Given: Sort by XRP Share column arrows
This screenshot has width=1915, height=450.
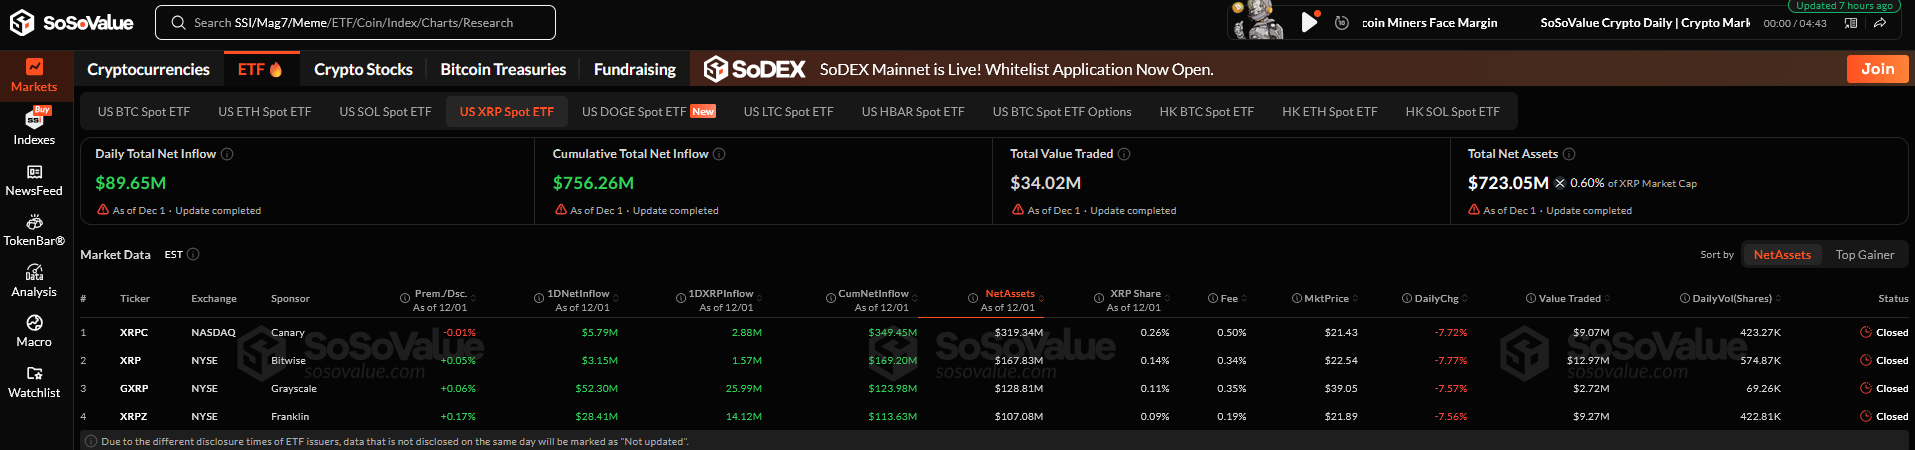Looking at the screenshot, I should (x=1167, y=298).
